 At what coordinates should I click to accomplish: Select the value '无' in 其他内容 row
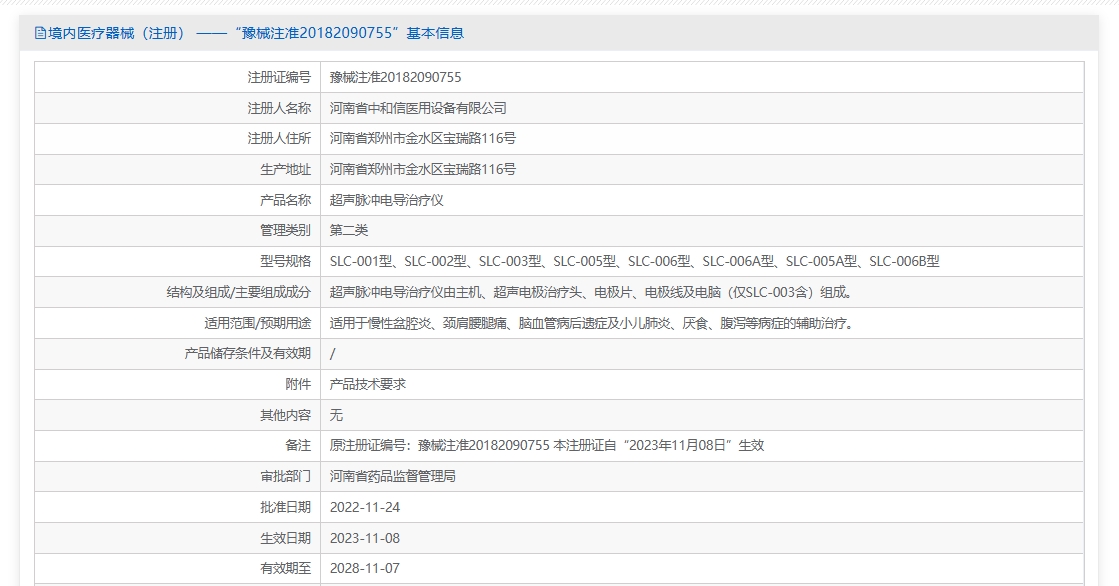tap(336, 415)
